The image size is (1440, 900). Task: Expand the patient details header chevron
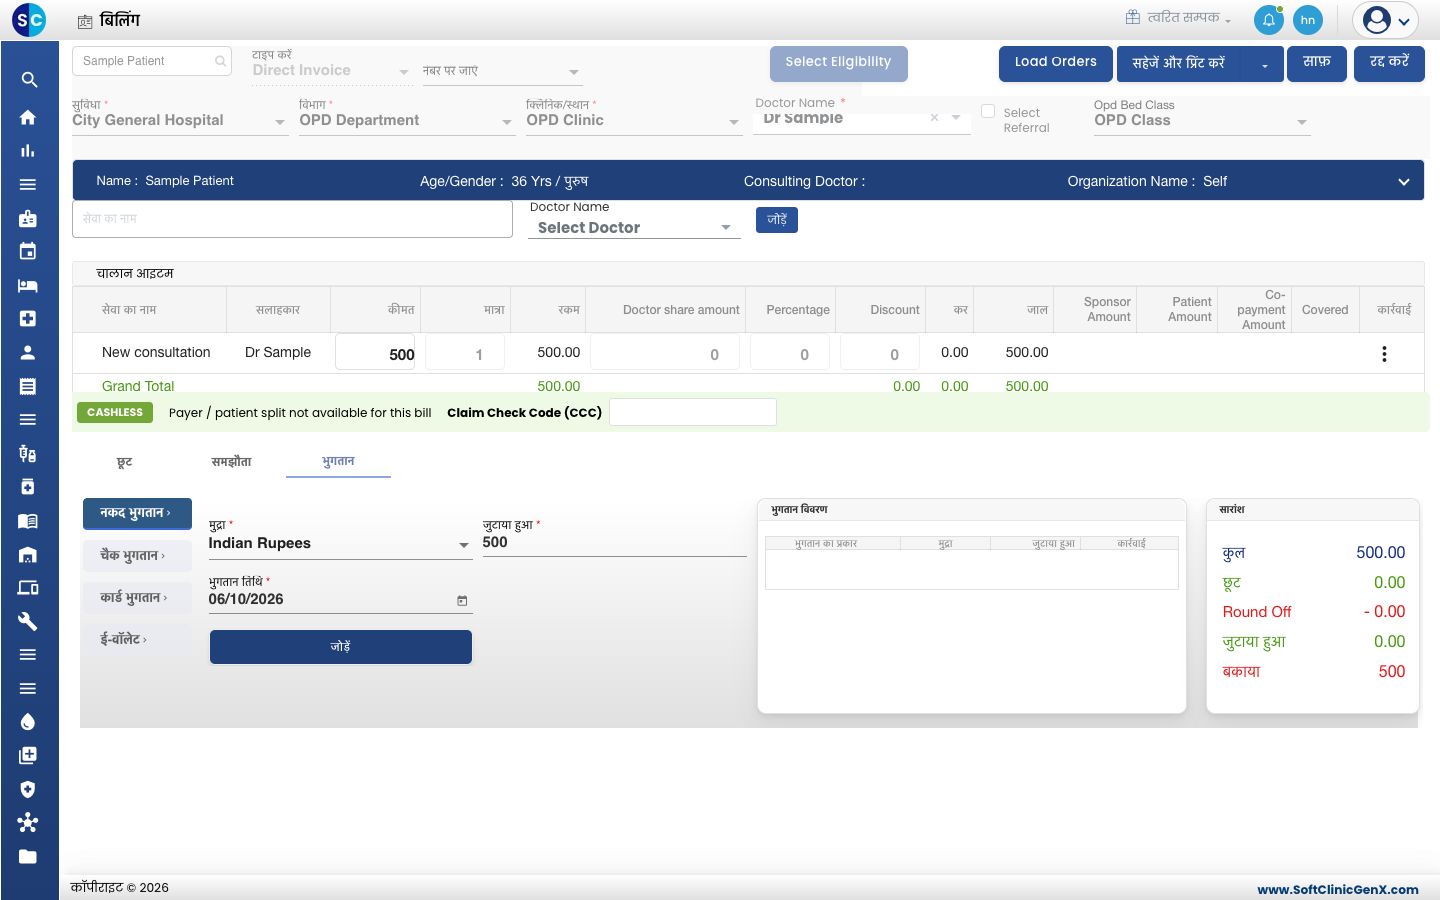[x=1404, y=182]
